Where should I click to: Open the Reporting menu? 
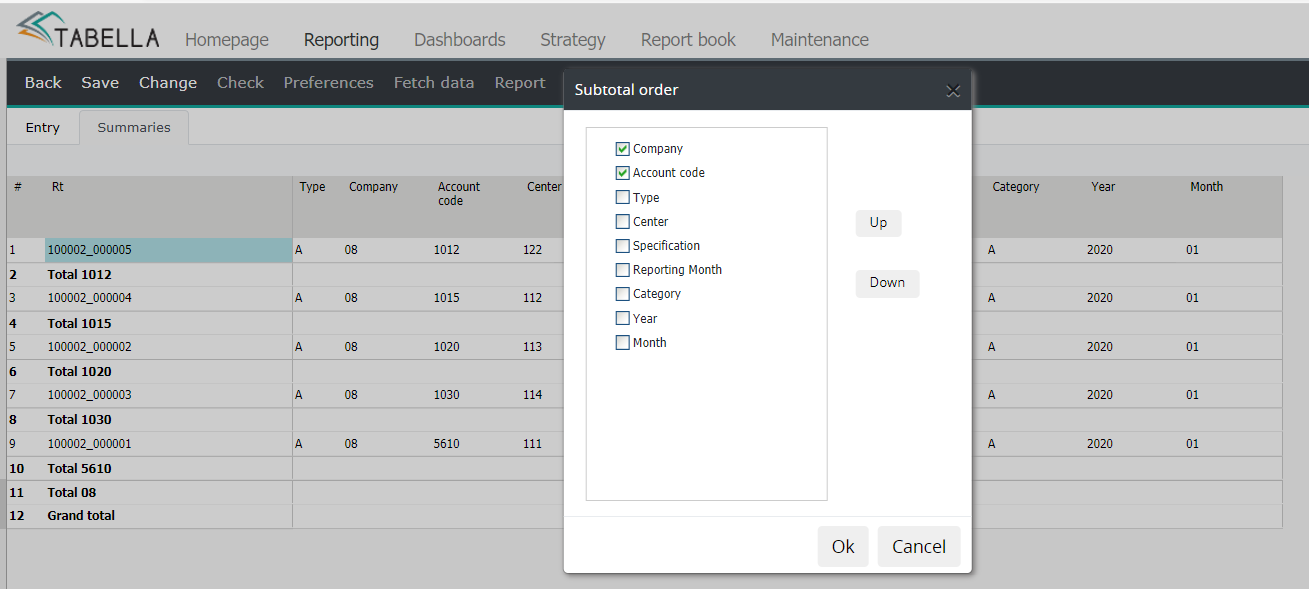341,40
